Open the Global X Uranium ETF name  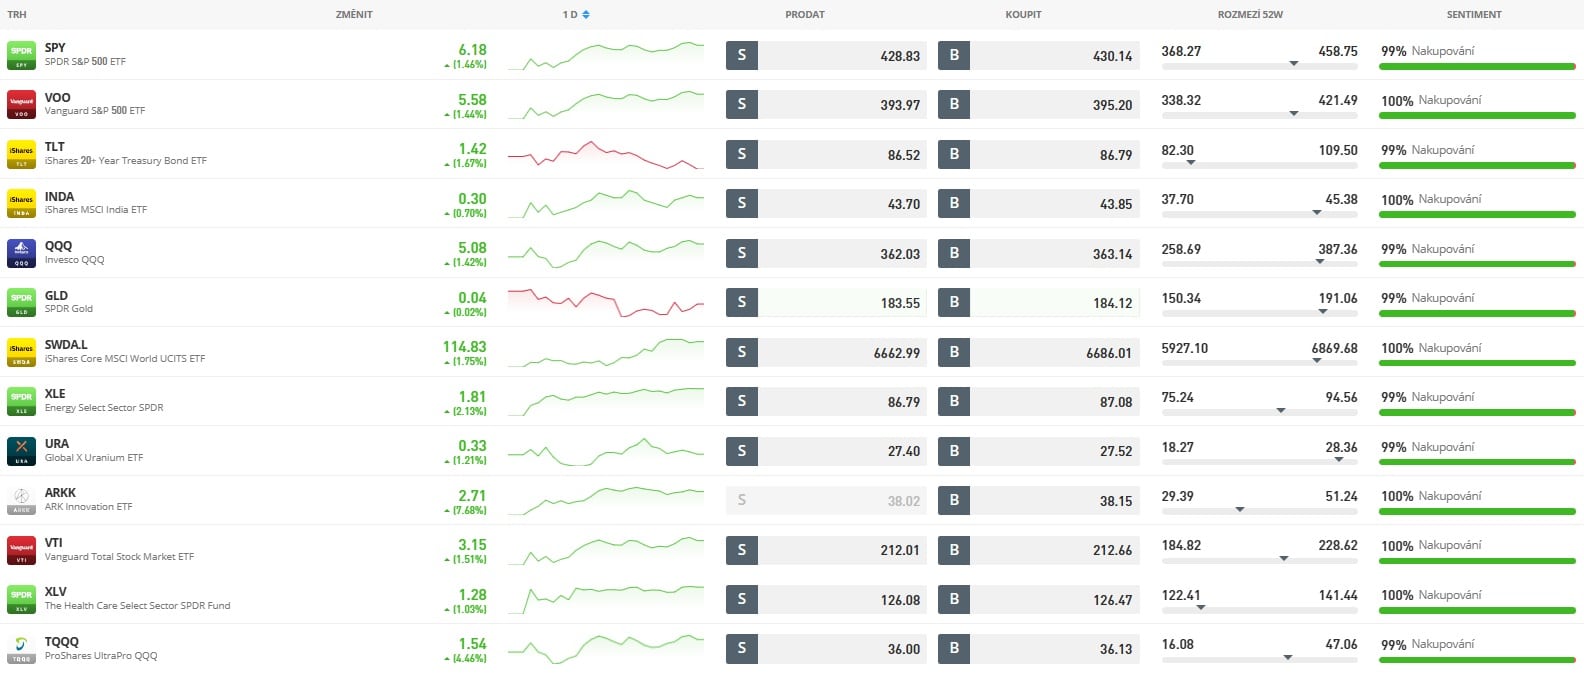tap(94, 458)
